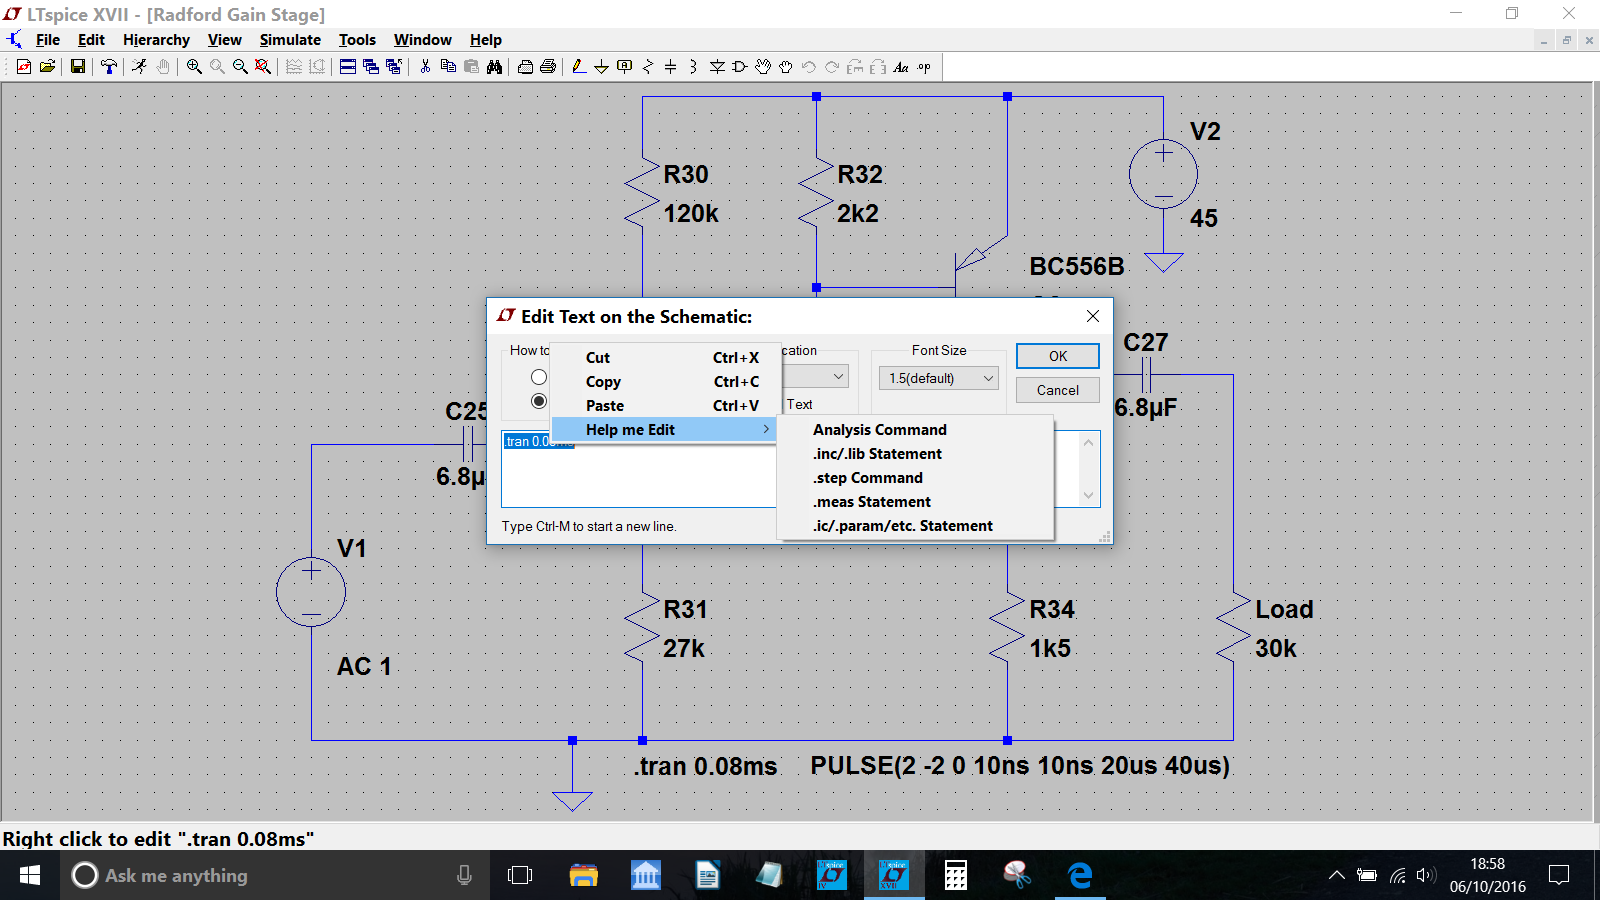
Task: Select the Place Text Aa tool
Action: coord(901,67)
